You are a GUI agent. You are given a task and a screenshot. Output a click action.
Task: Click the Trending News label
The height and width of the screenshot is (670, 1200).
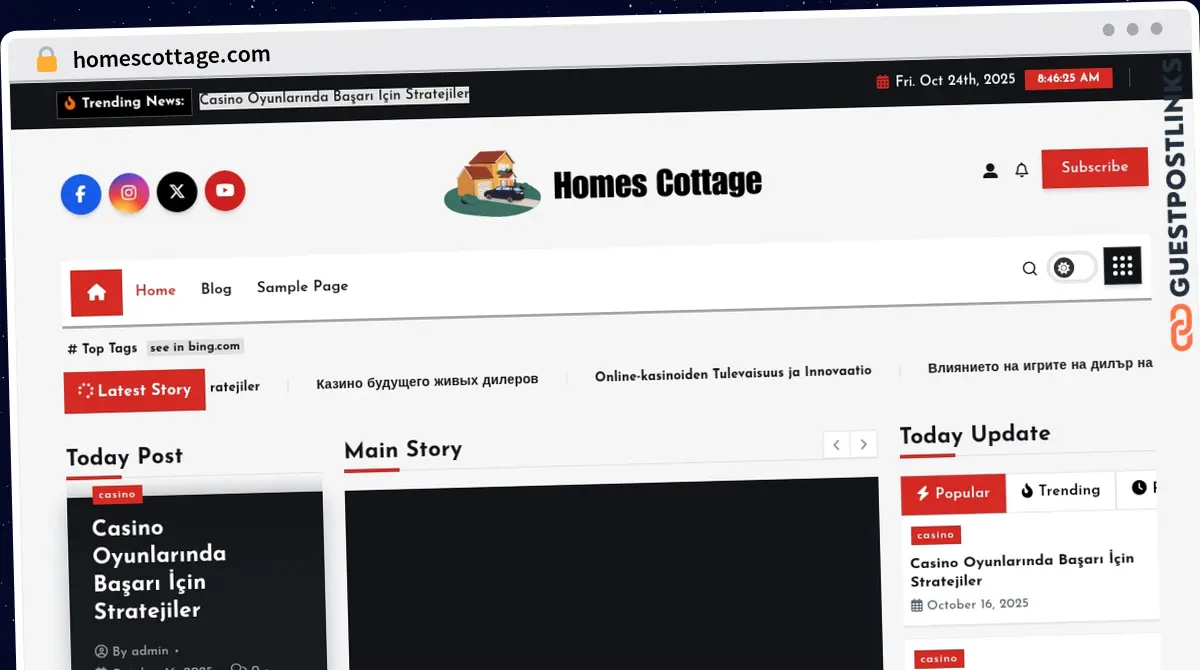(x=125, y=102)
